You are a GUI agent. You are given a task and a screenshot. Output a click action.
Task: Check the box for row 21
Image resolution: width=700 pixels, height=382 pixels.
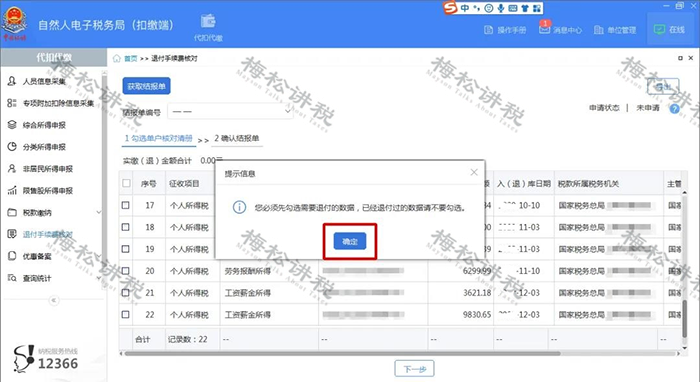pyautogui.click(x=126, y=293)
